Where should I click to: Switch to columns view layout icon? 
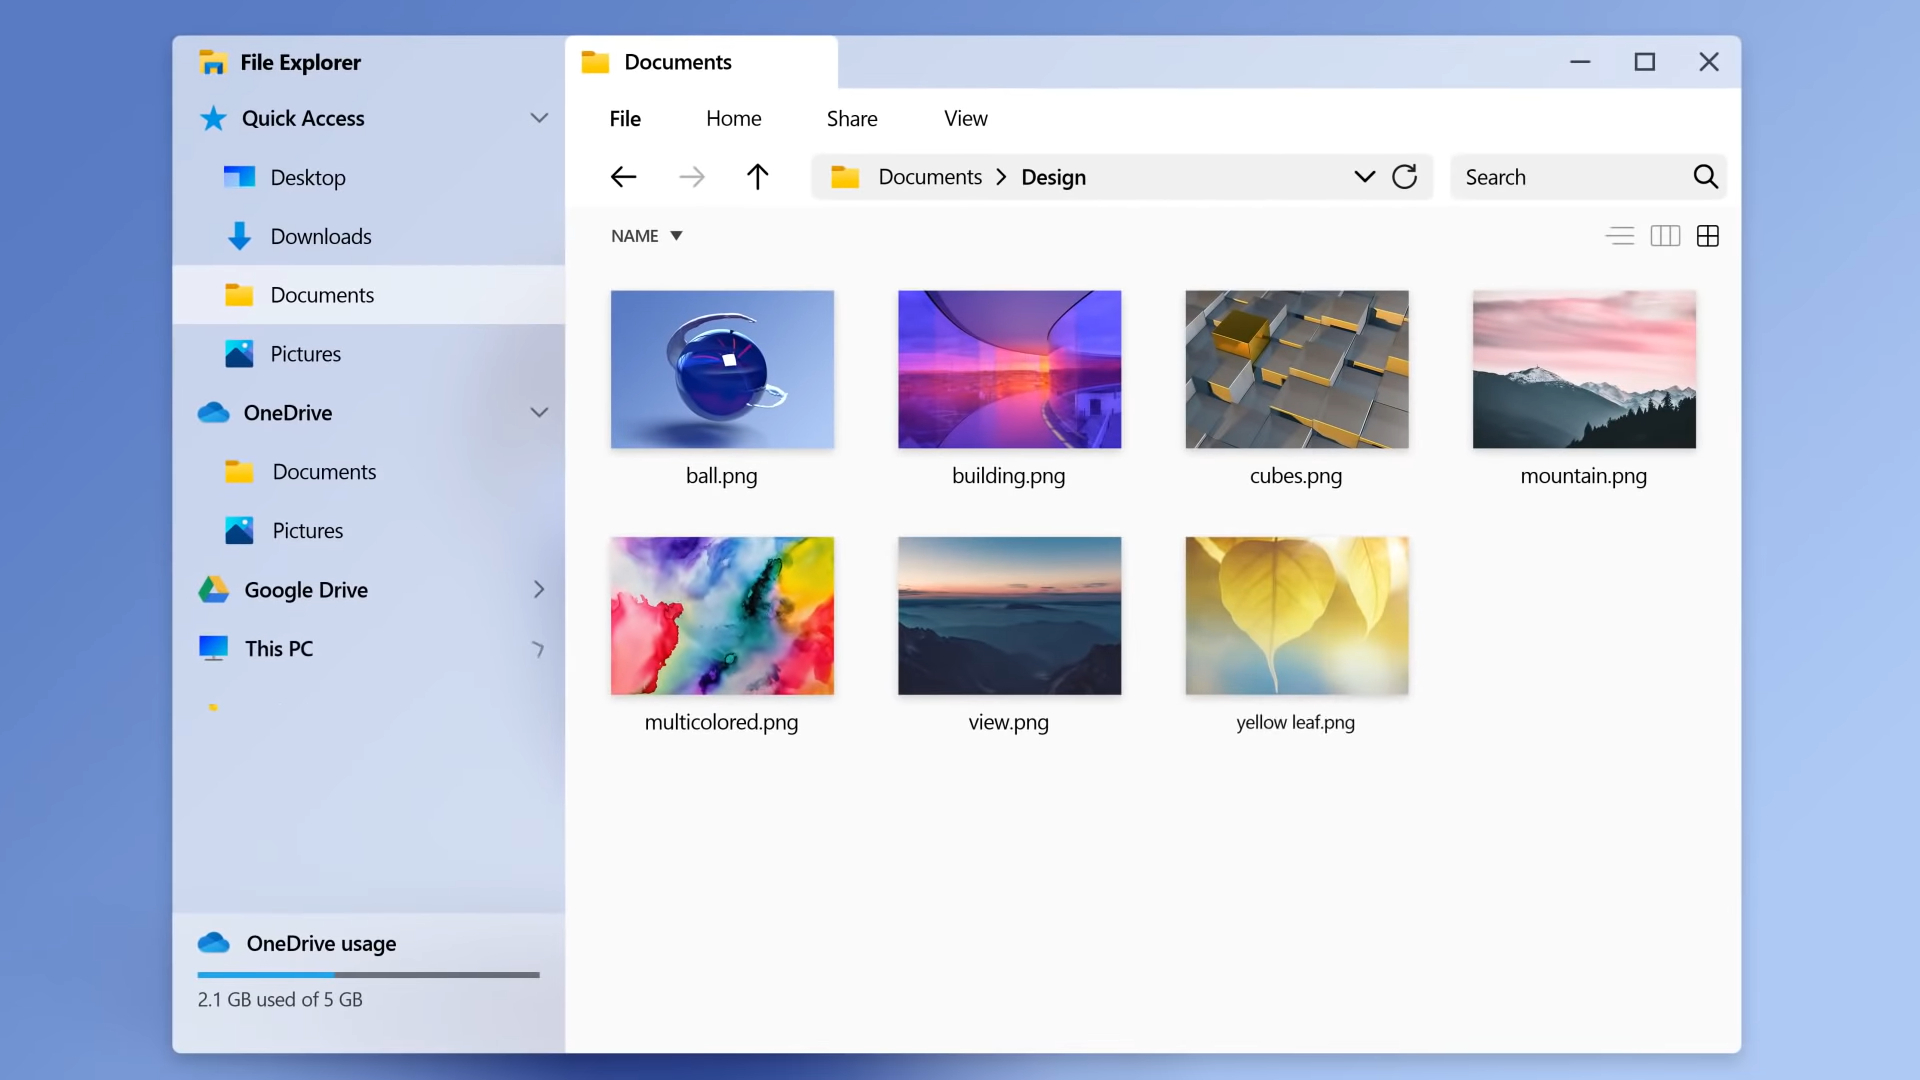pyautogui.click(x=1664, y=236)
